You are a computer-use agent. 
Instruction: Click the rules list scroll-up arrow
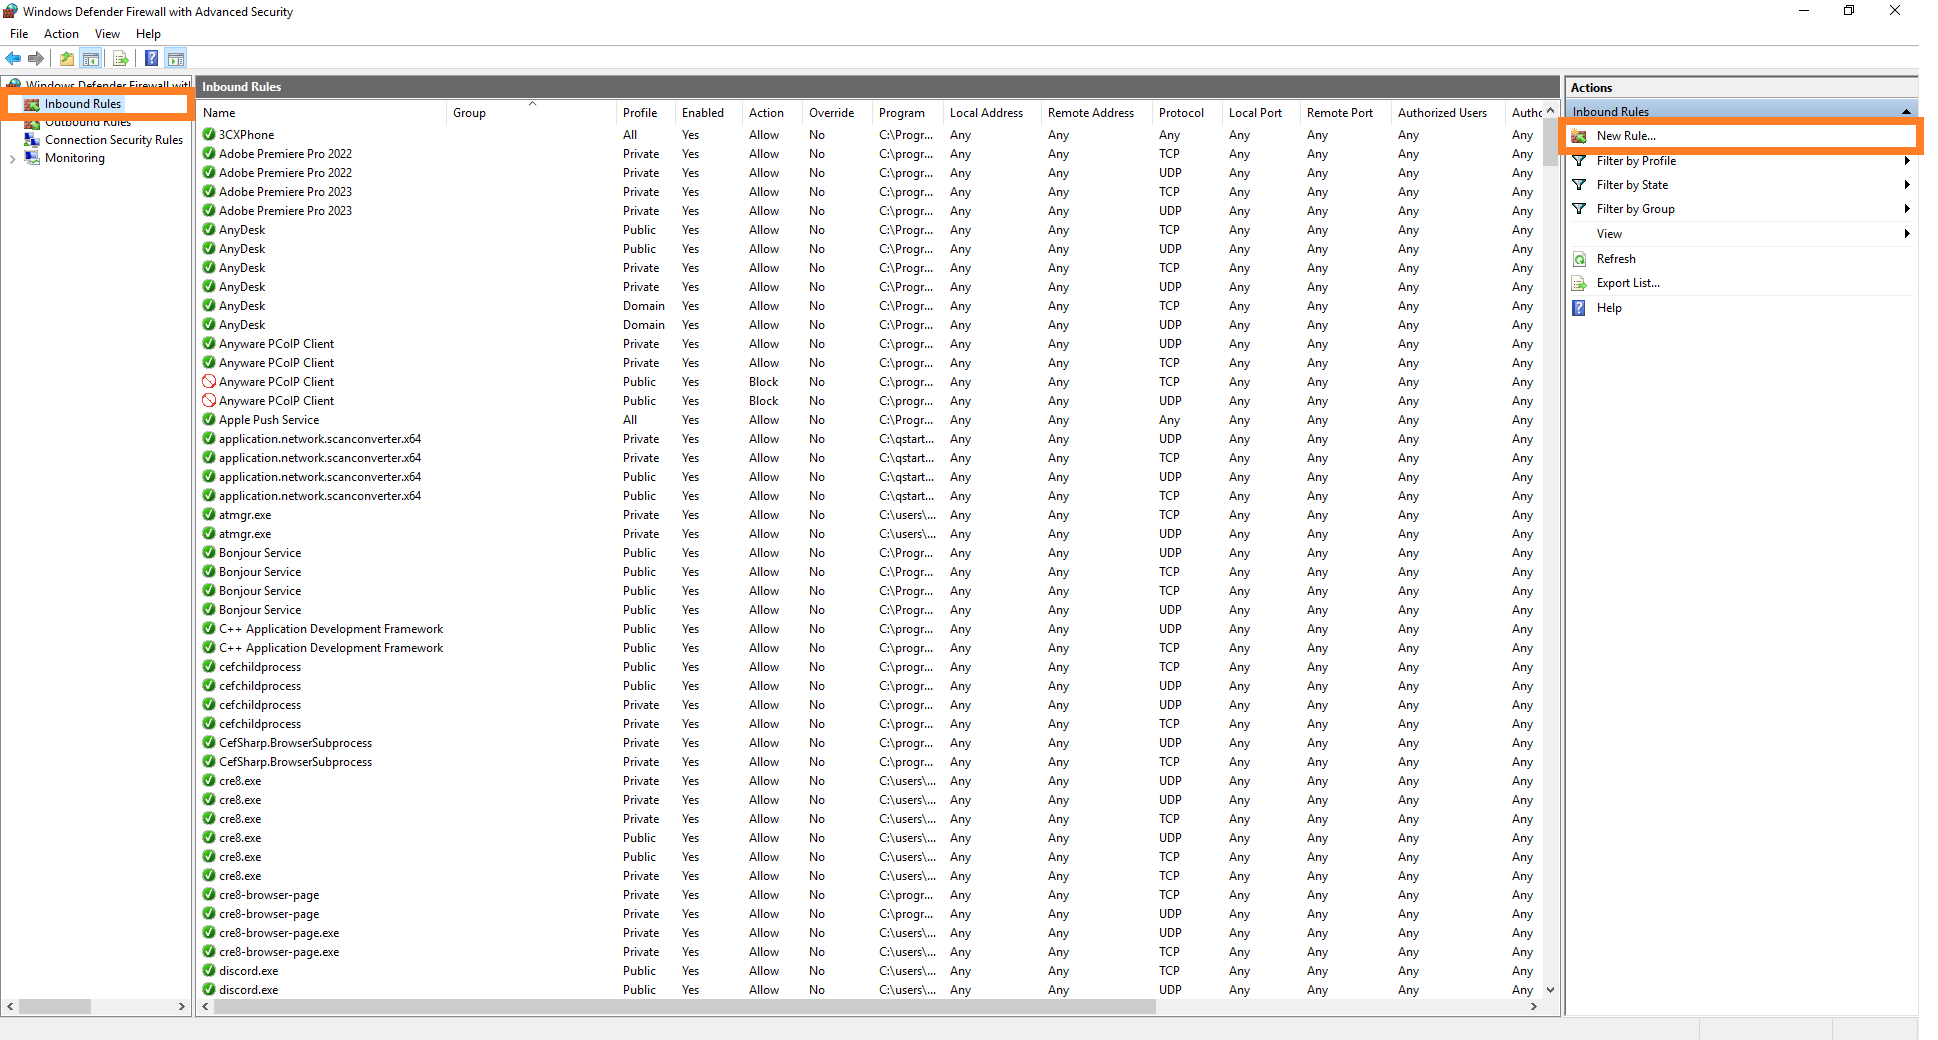click(1550, 110)
